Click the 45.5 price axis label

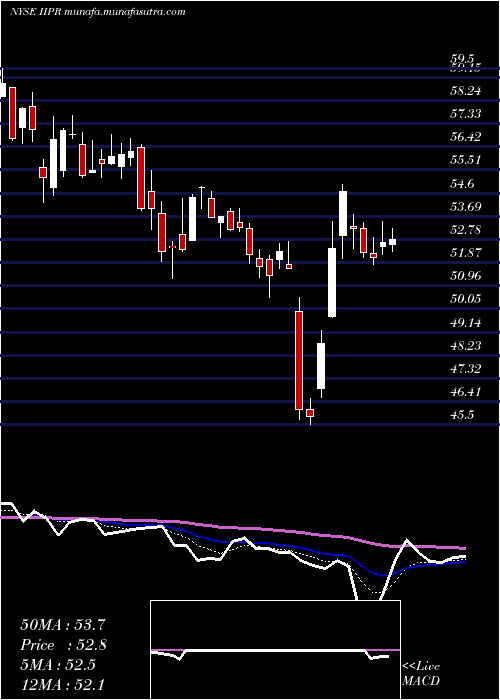[x=462, y=415]
